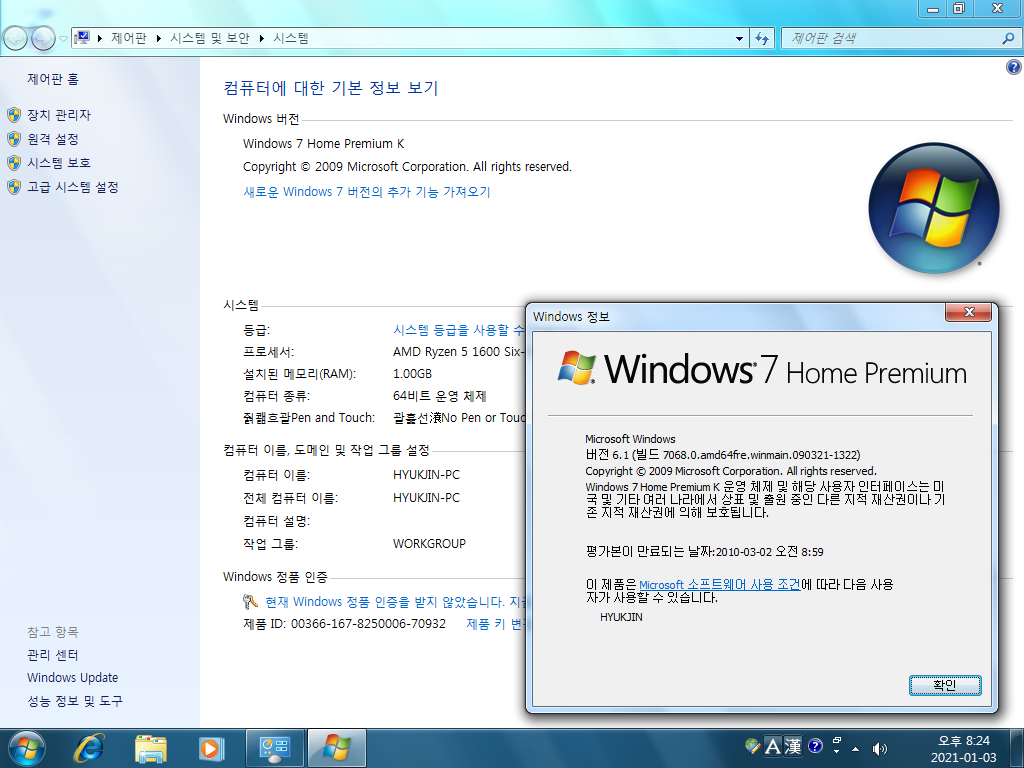Expand arrow before 제어판 breadcrumb
Image resolution: width=1024 pixels, height=768 pixels.
[x=100, y=39]
